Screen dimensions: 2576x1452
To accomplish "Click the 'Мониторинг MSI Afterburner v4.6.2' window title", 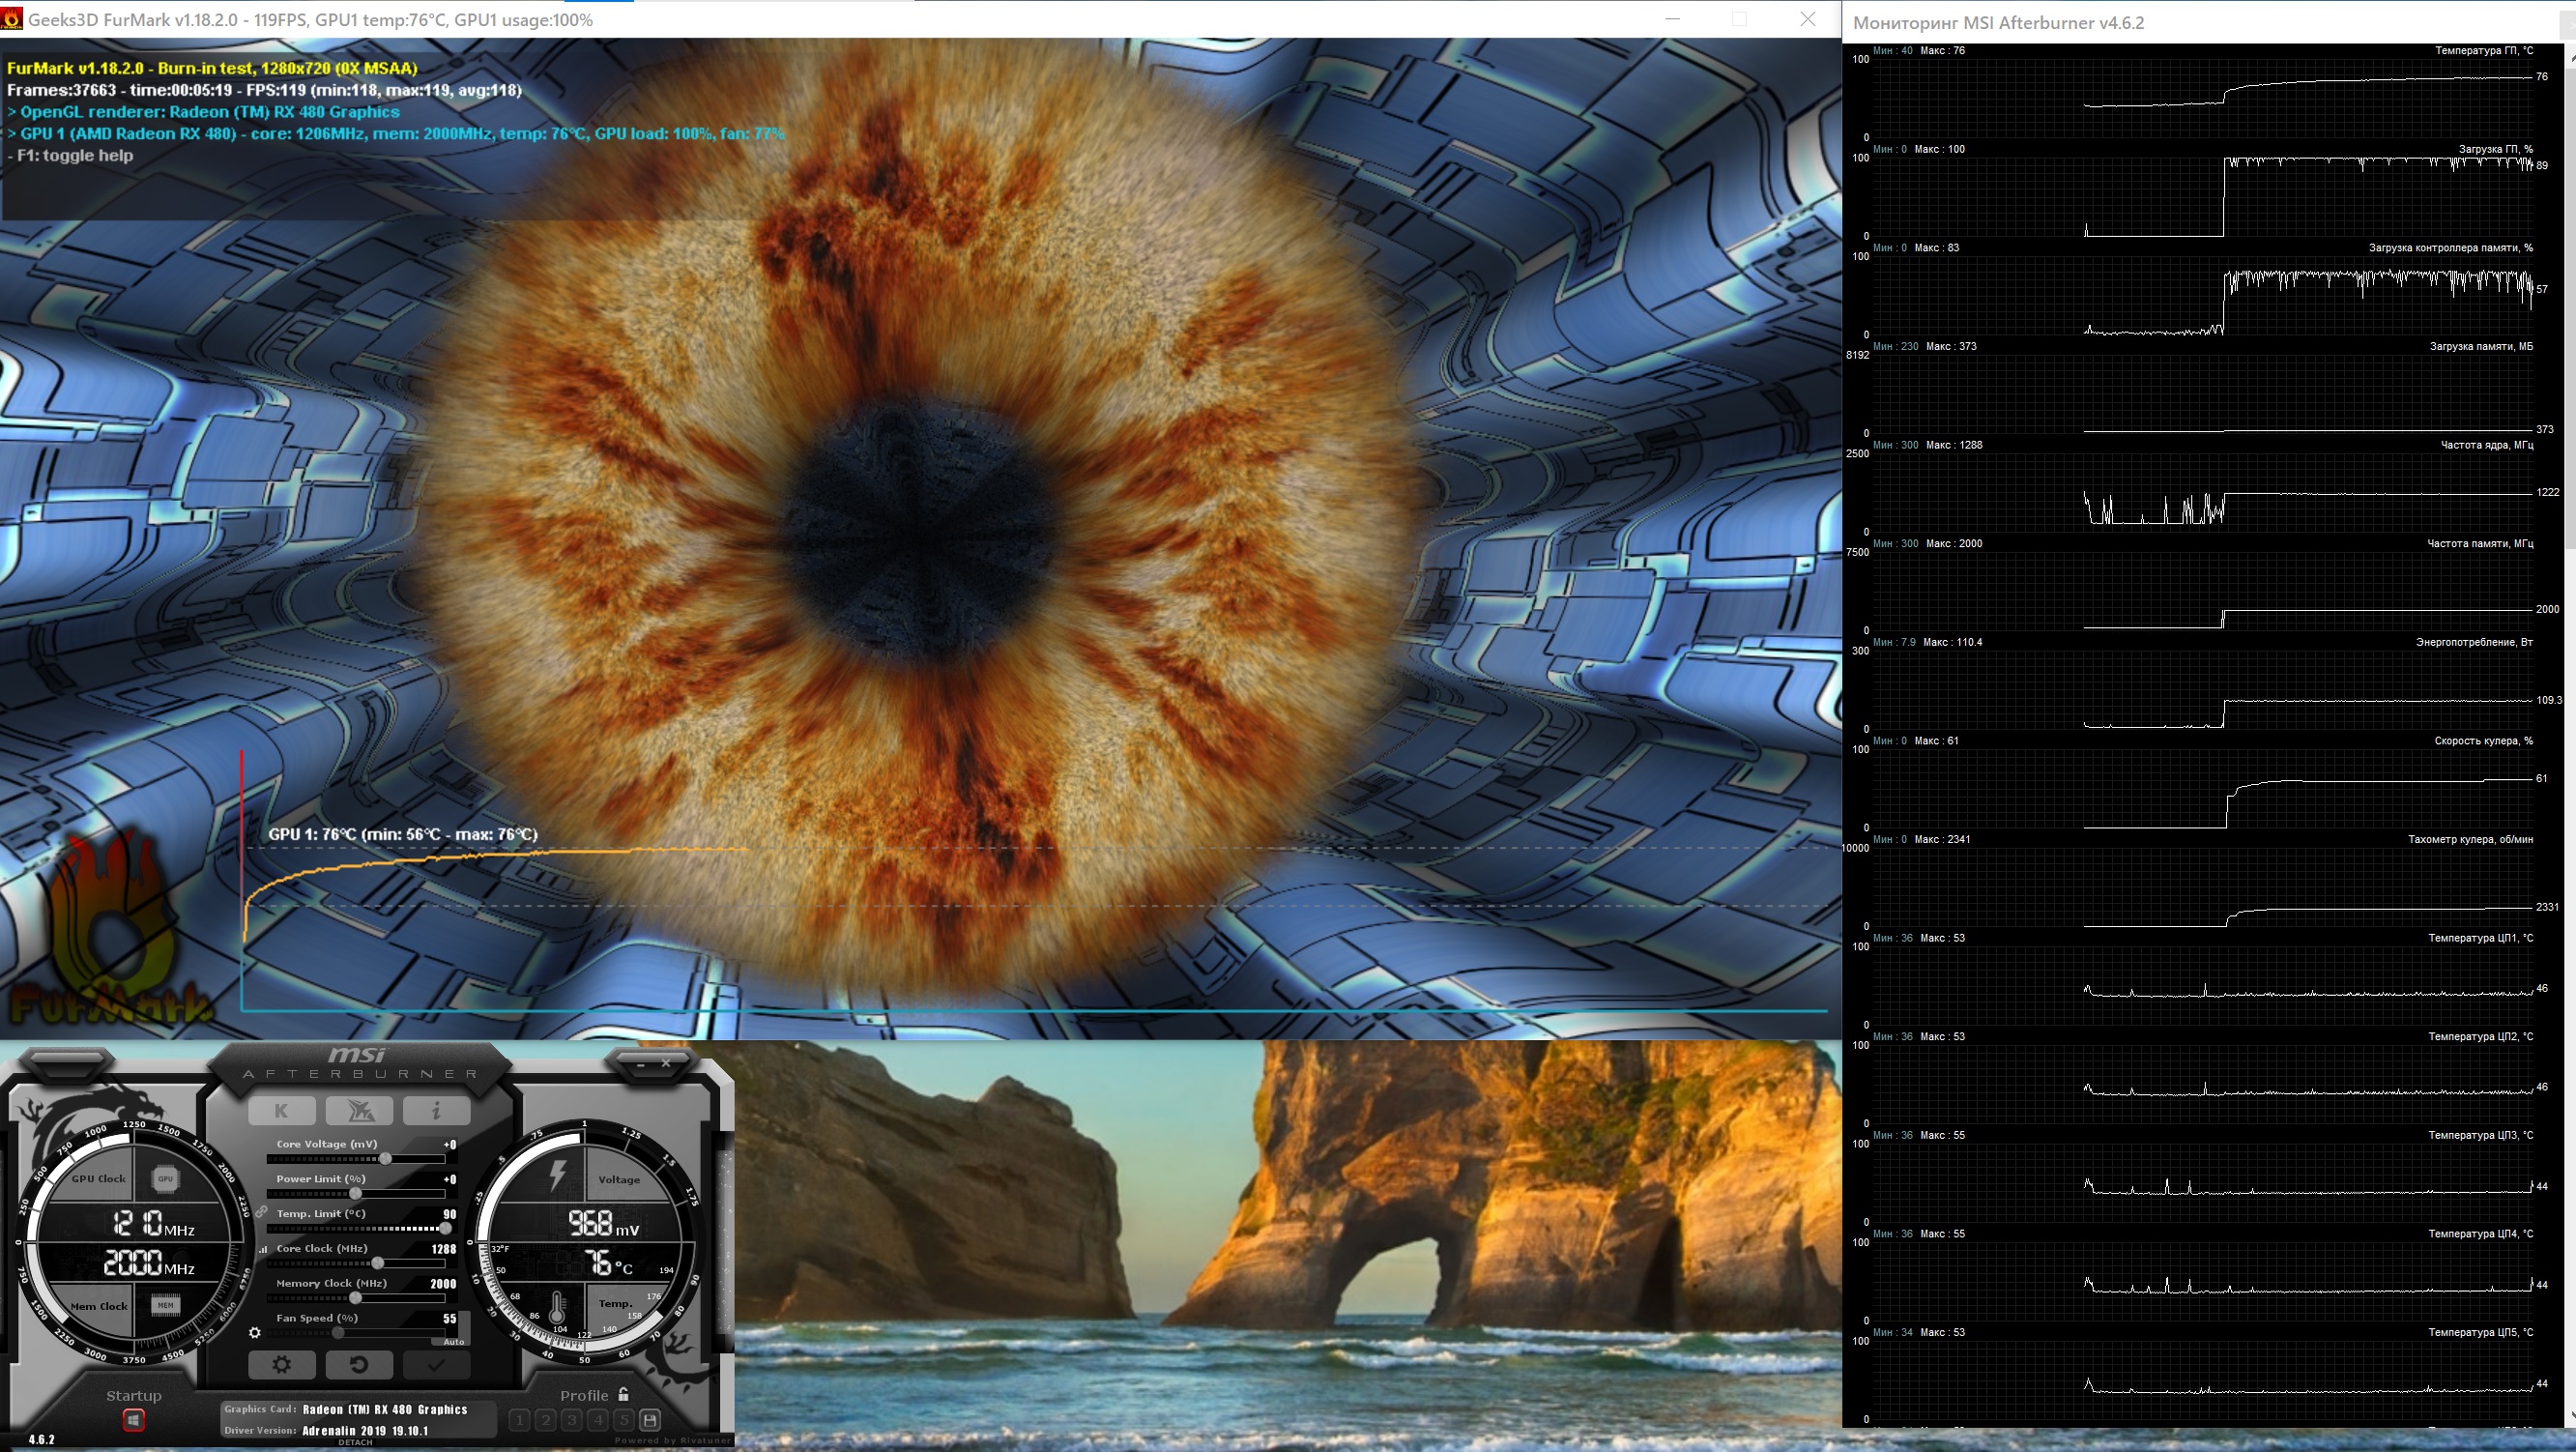I will (x=1998, y=22).
